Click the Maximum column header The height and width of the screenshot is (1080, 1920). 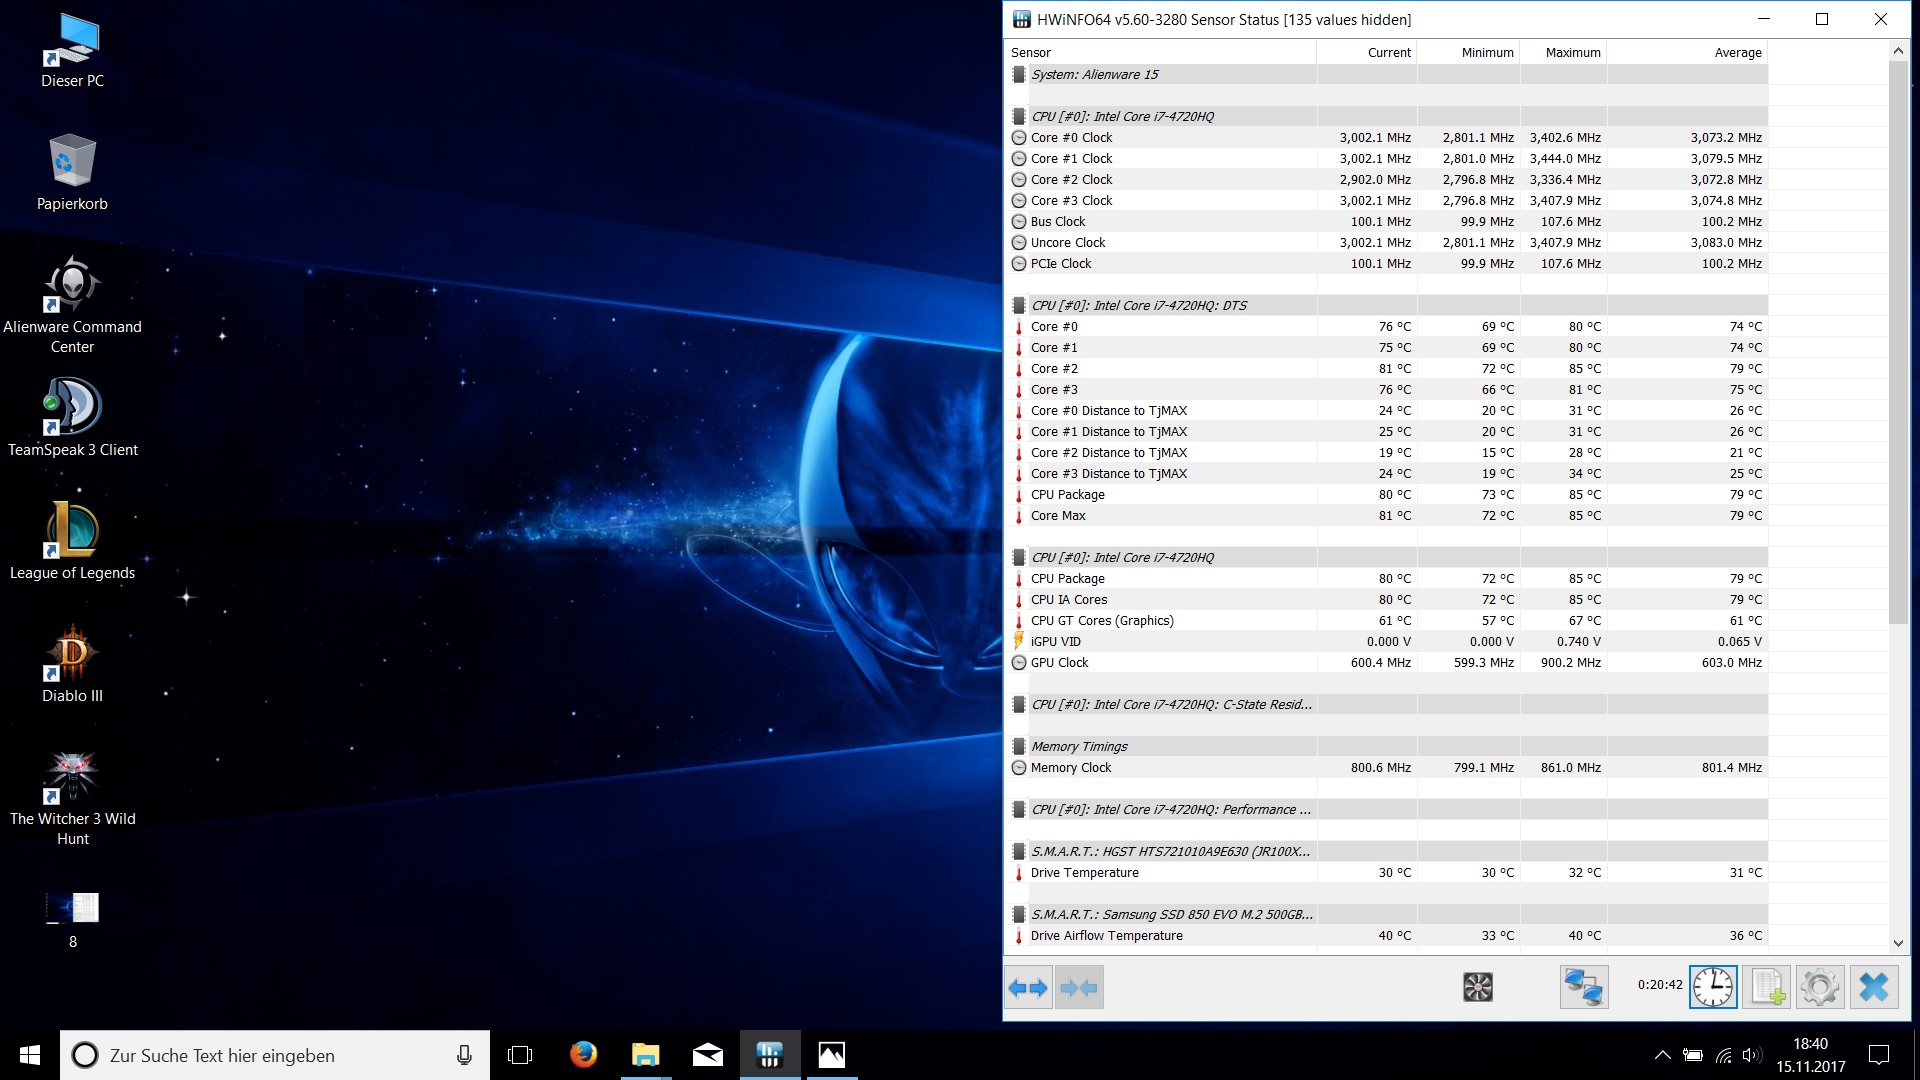tap(1572, 53)
